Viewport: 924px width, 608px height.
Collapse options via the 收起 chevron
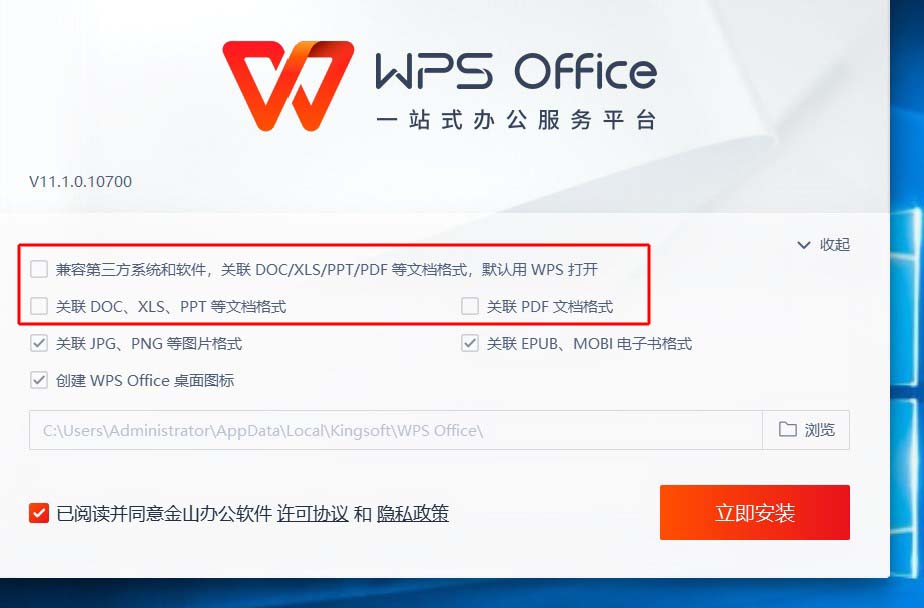tap(804, 244)
